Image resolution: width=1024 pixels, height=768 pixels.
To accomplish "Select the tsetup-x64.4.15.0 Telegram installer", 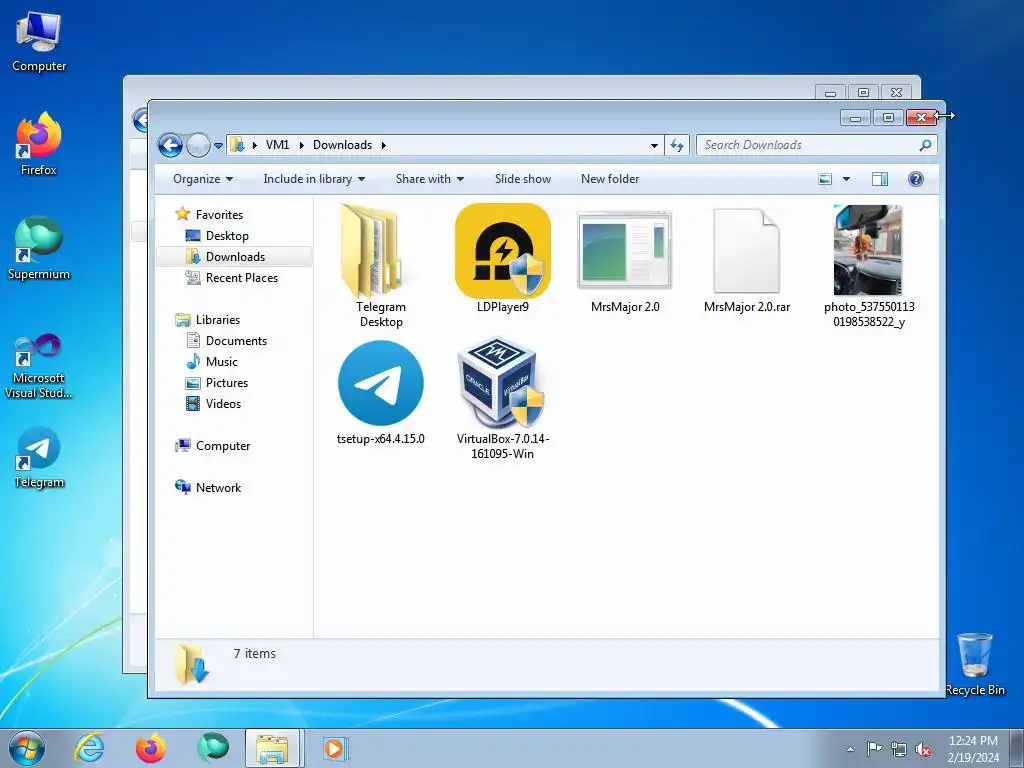I will (x=381, y=392).
